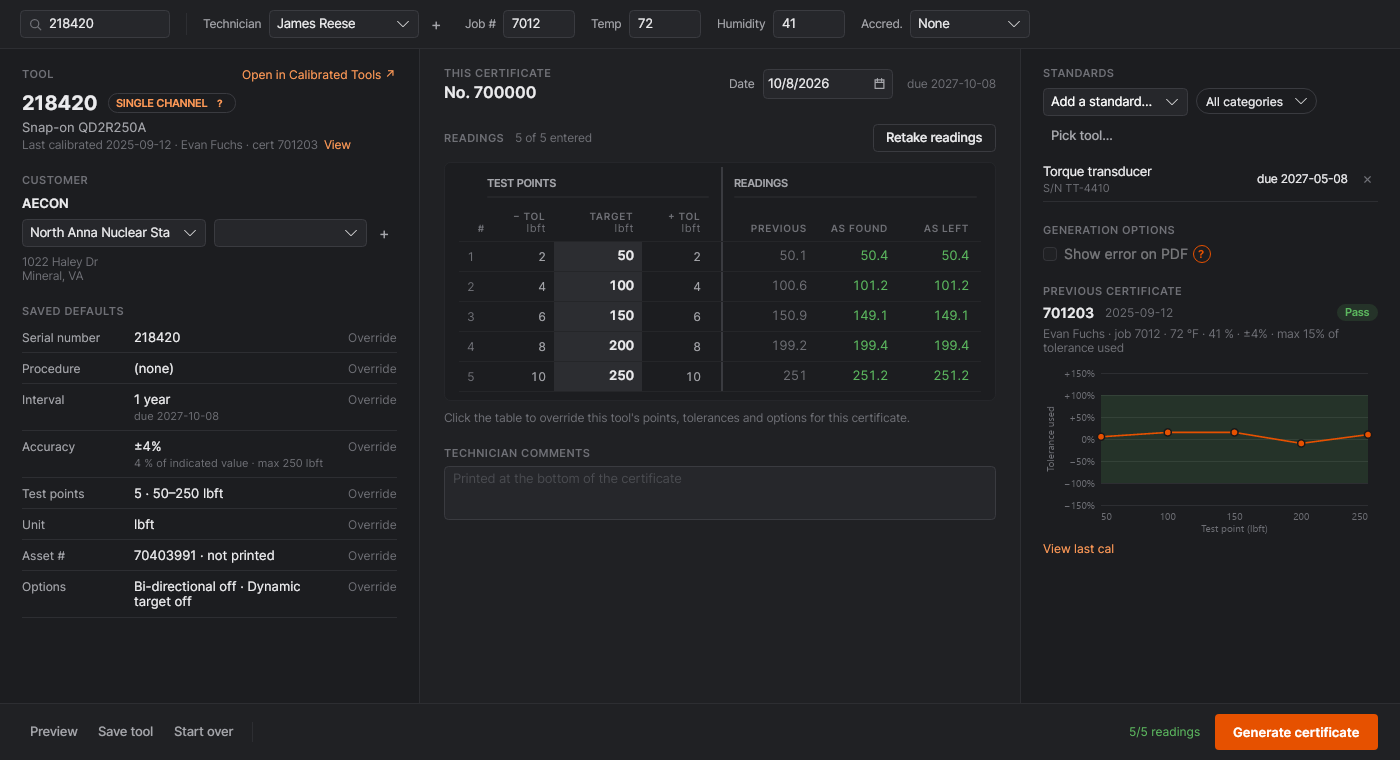This screenshot has height=760, width=1400.
Task: Click Generate certificate button
Action: [1296, 732]
